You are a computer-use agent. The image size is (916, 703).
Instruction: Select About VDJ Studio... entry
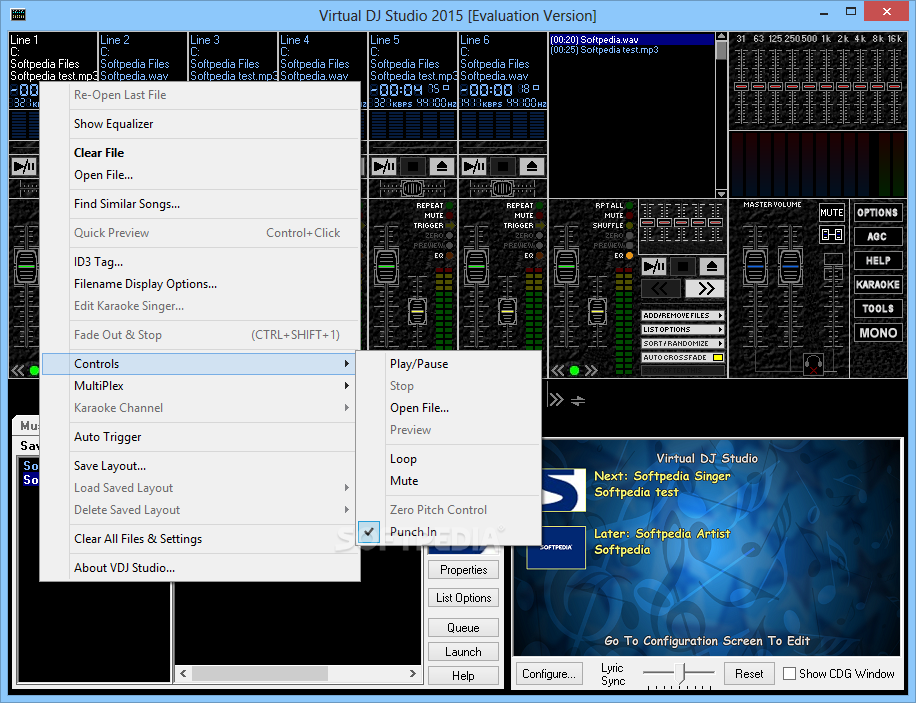[x=200, y=568]
